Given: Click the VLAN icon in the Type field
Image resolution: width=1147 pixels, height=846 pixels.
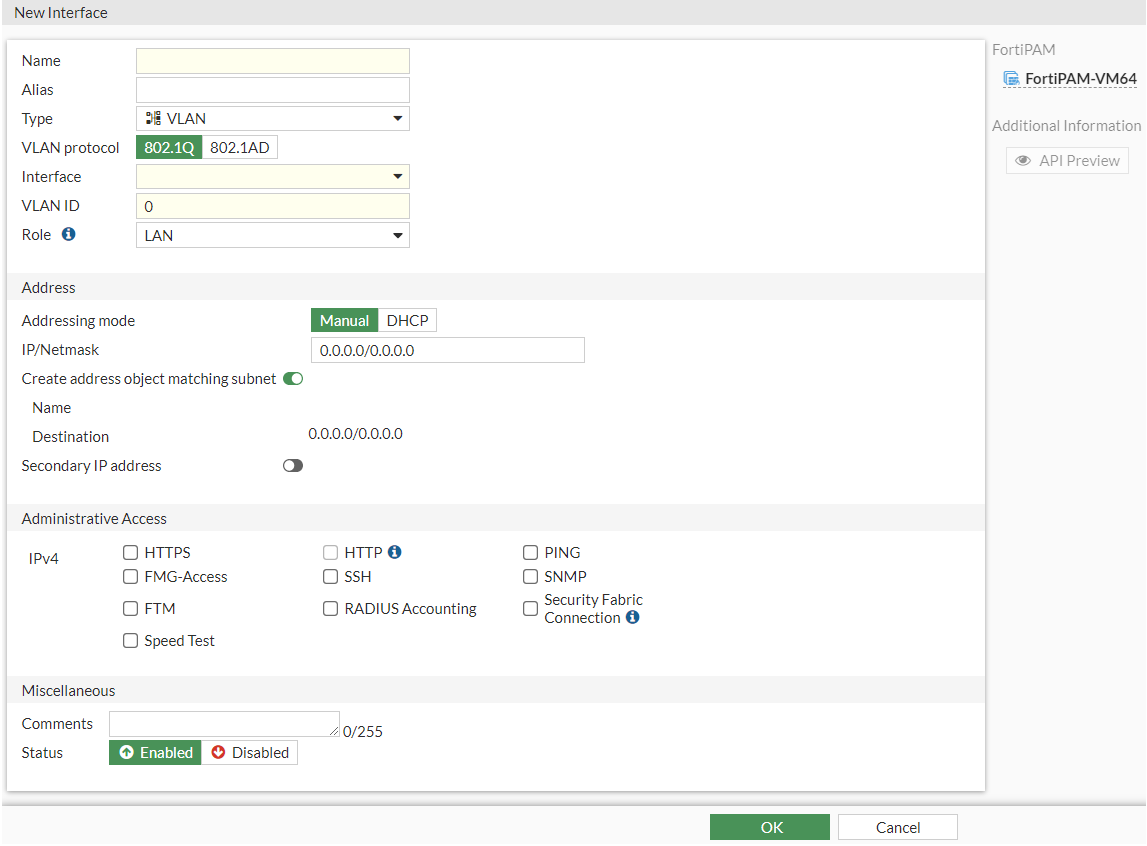Looking at the screenshot, I should 152,118.
